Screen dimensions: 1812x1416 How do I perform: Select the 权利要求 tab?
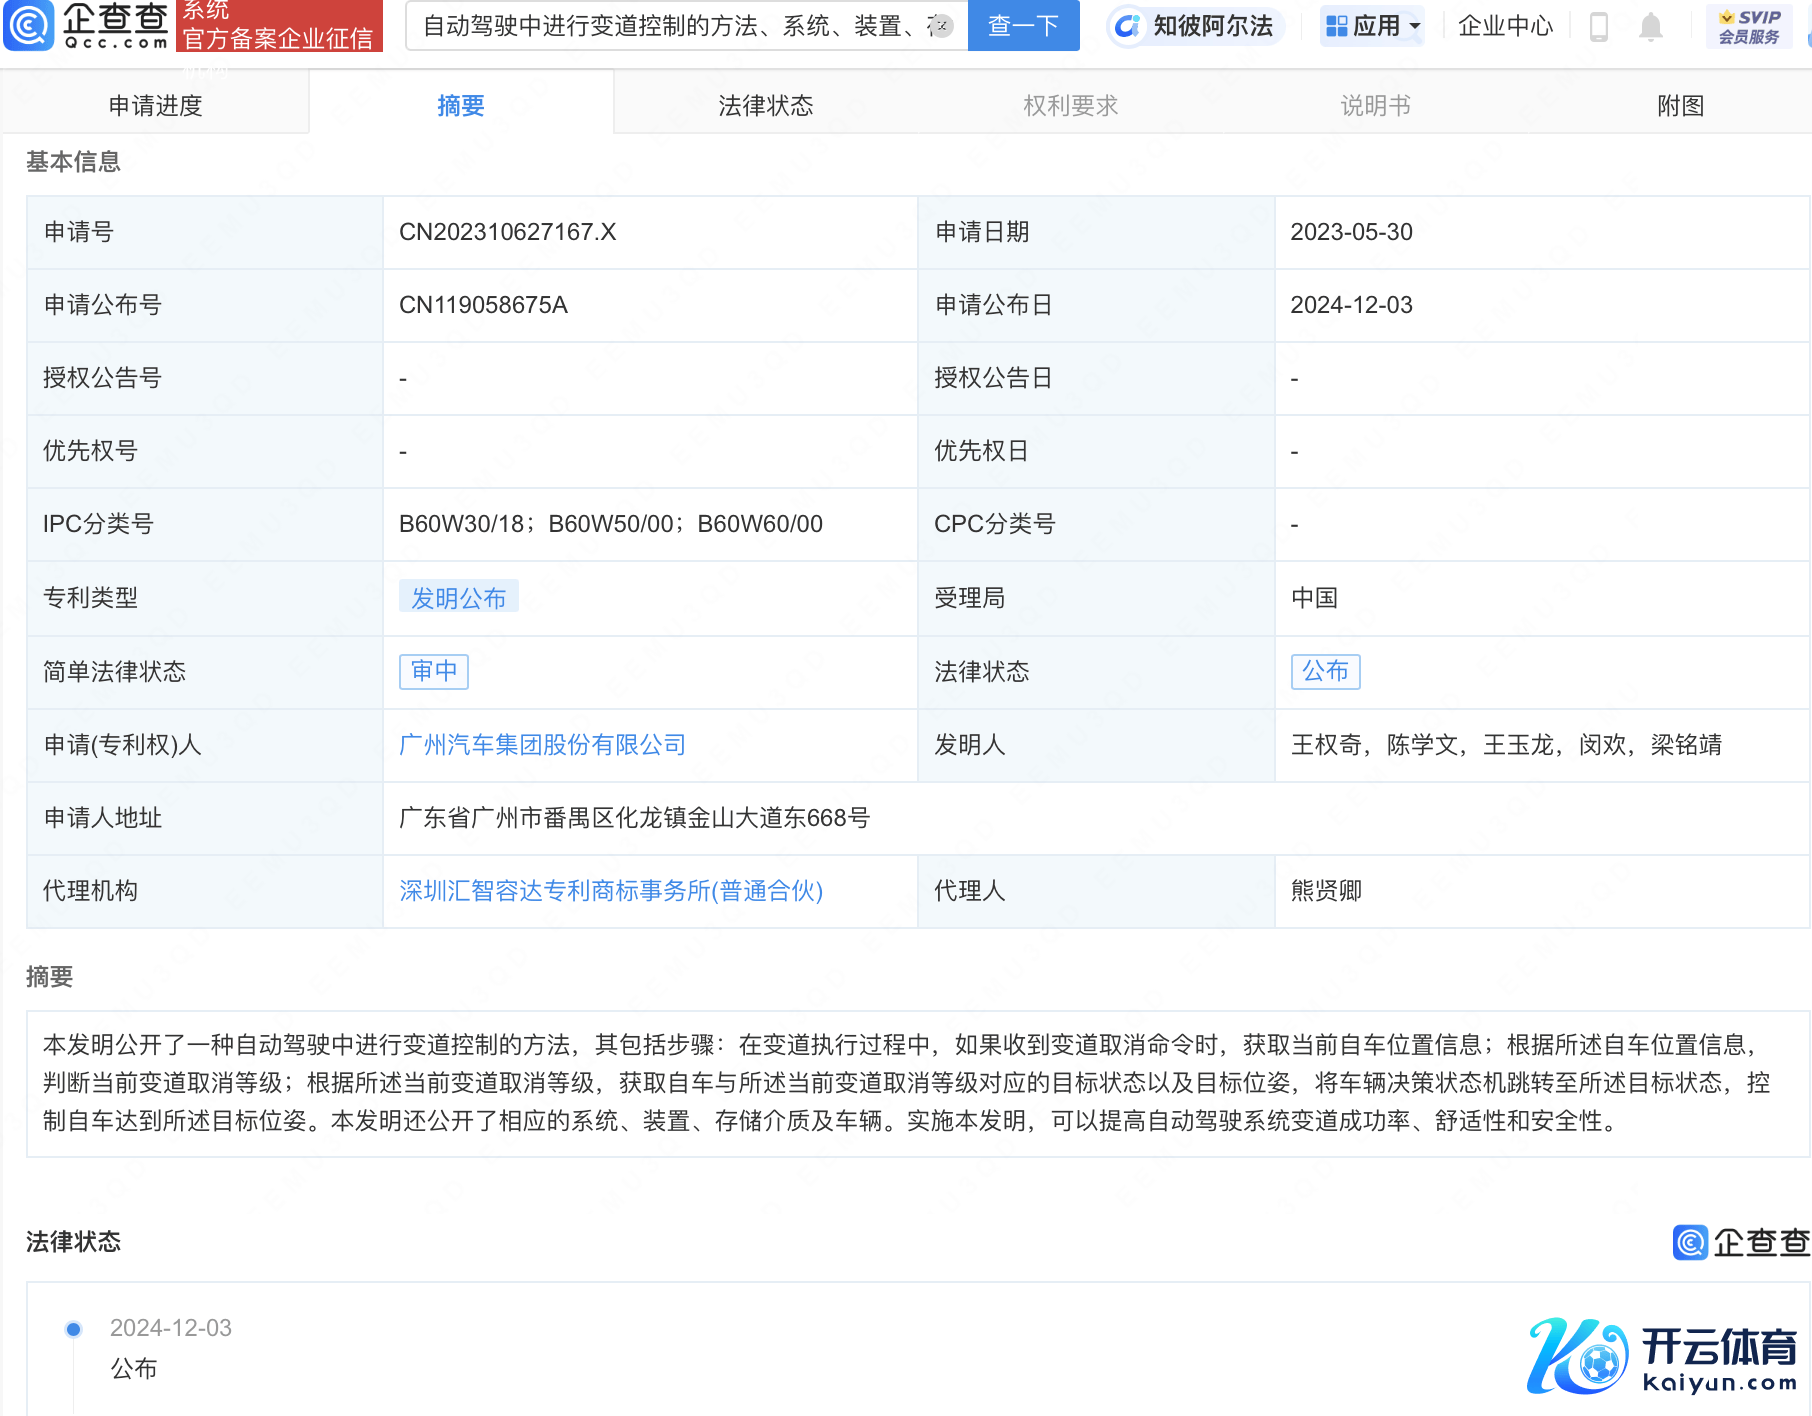(1070, 105)
